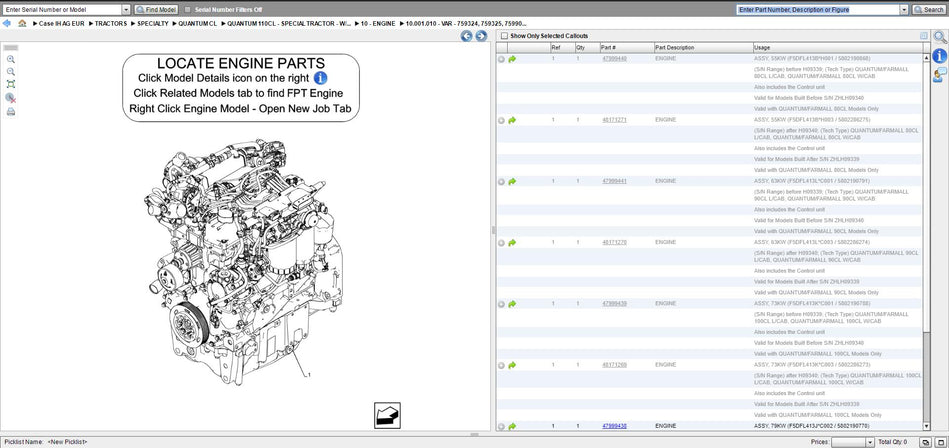Image resolution: width=949 pixels, height=448 pixels.
Task: Click the zoom in magnifier icon
Action: (10, 59)
